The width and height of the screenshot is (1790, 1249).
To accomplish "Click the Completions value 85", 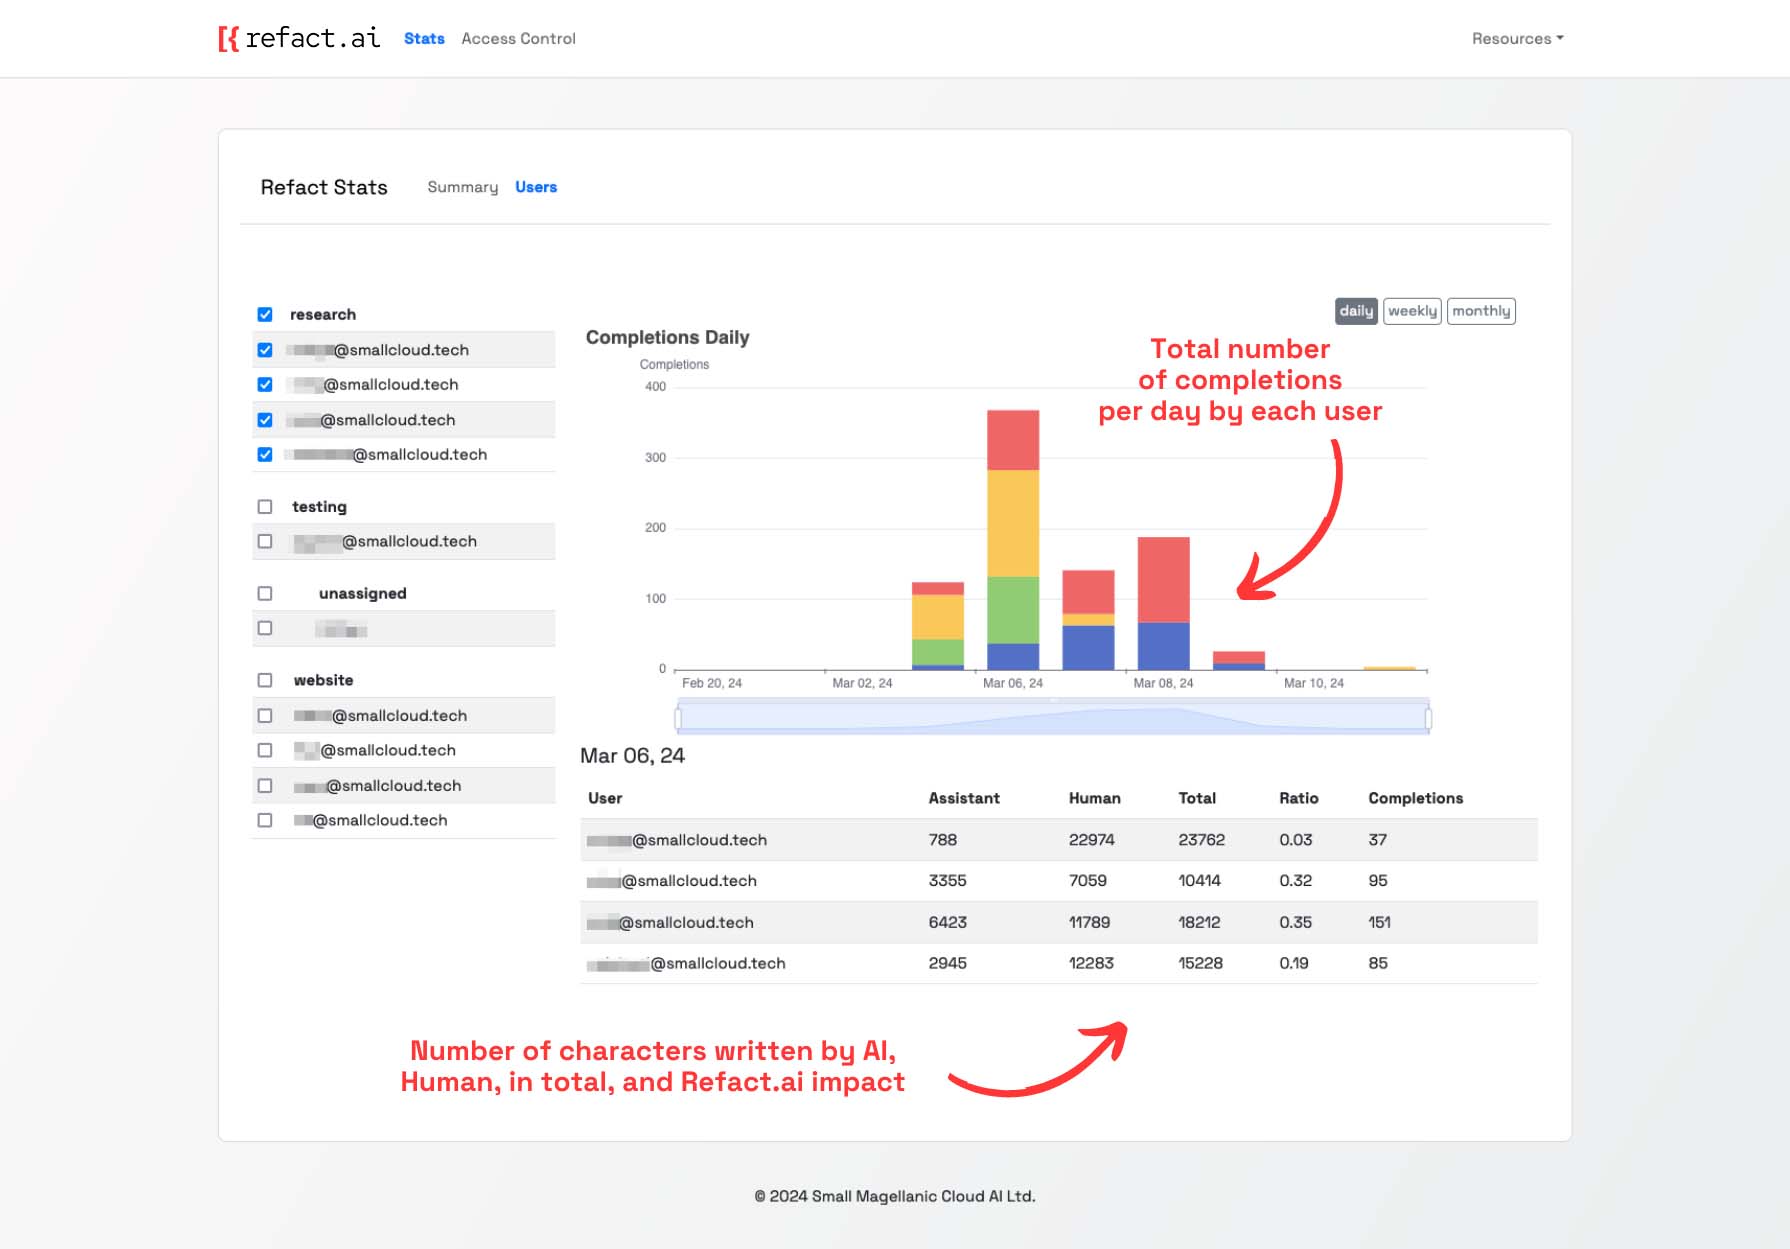I will tap(1377, 963).
